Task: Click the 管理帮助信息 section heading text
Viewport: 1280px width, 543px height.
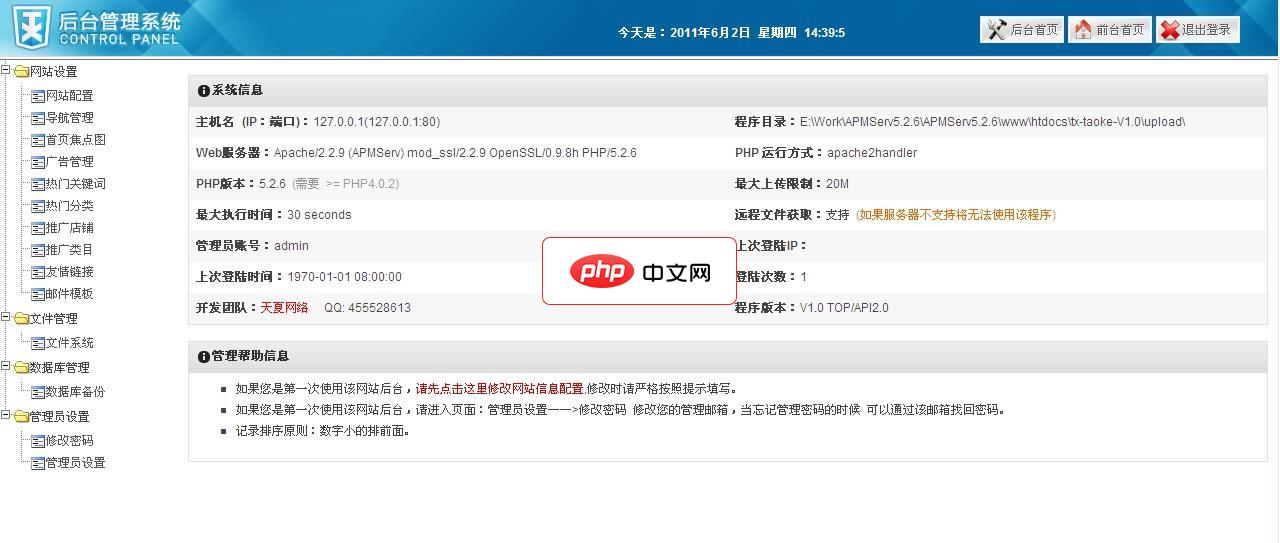Action: (250, 356)
